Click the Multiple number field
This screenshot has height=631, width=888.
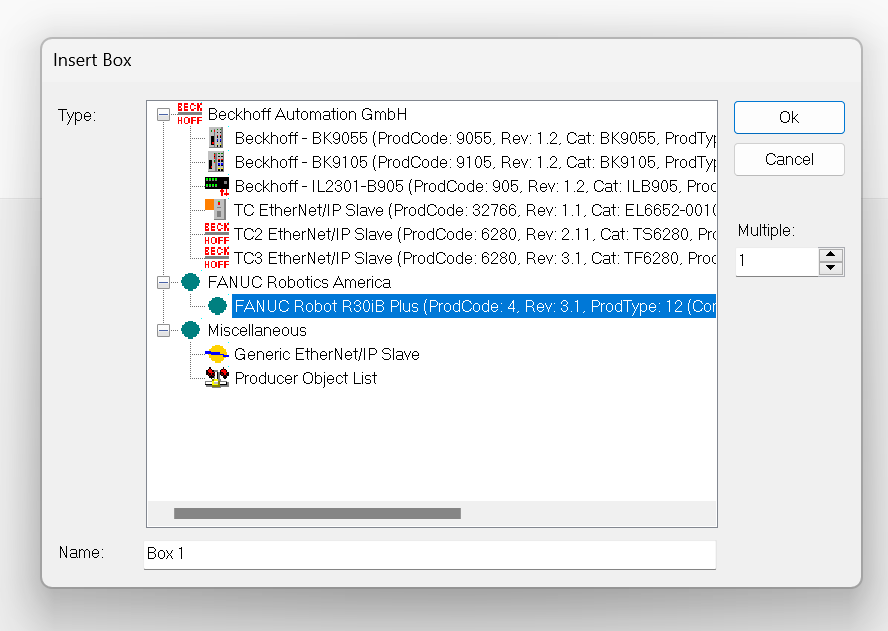(777, 261)
